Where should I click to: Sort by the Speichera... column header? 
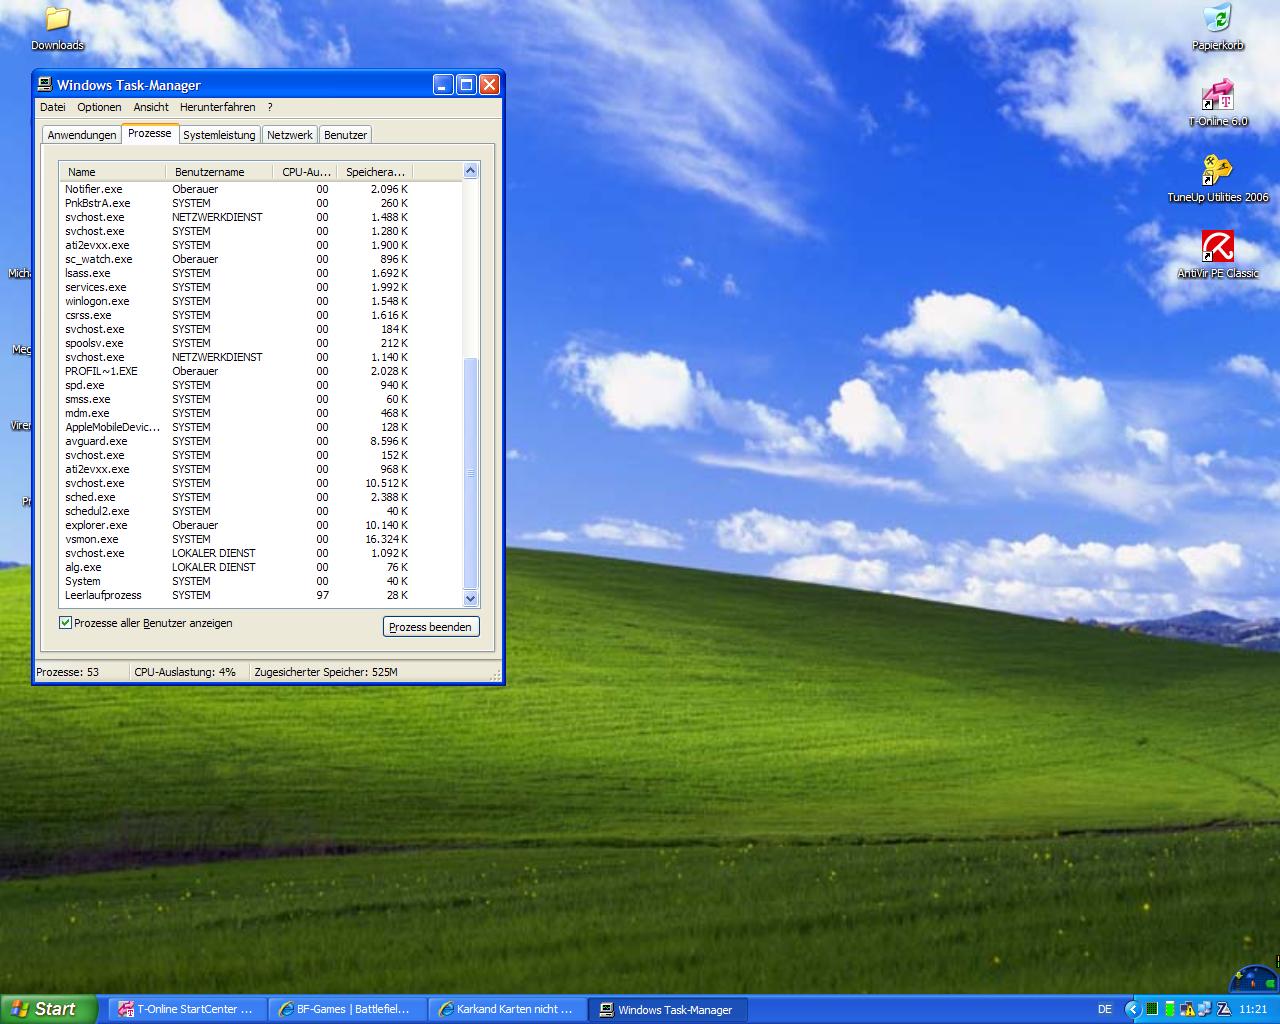tap(375, 172)
